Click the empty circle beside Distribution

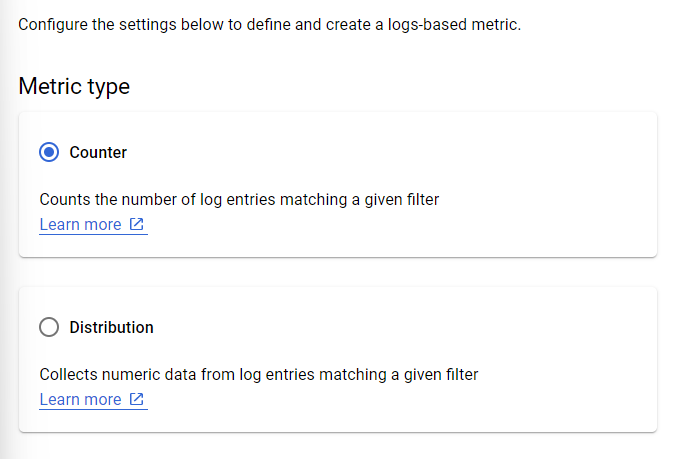[49, 328]
